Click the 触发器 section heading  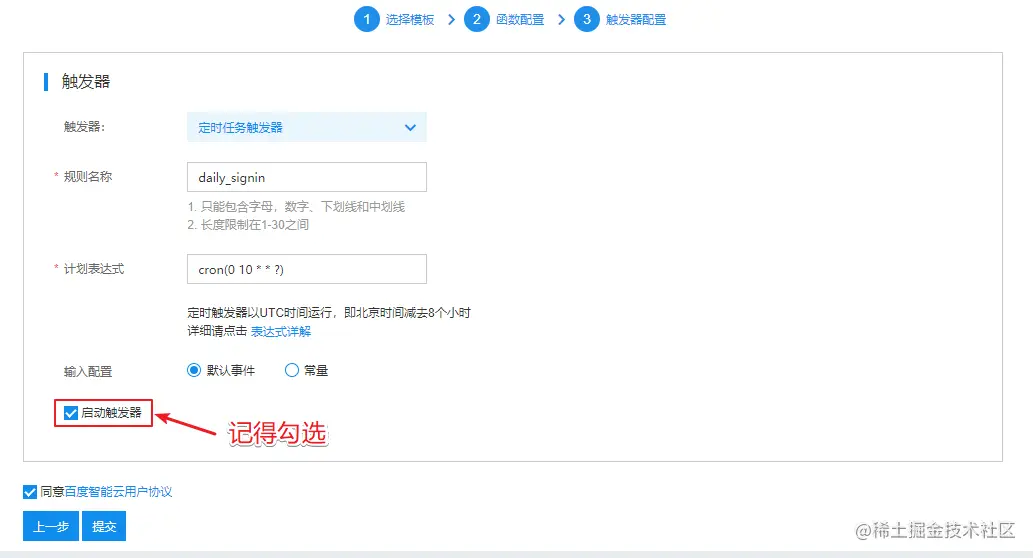pyautogui.click(x=86, y=82)
